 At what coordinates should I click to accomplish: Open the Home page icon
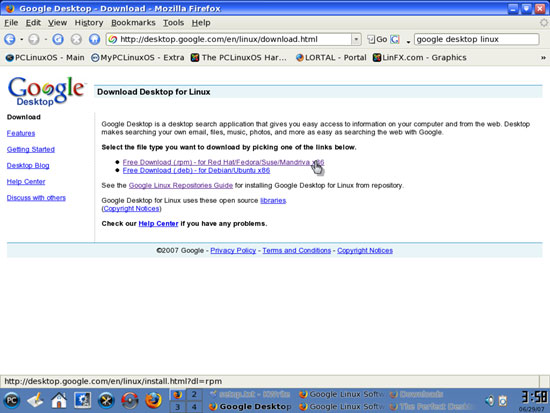tap(94, 39)
